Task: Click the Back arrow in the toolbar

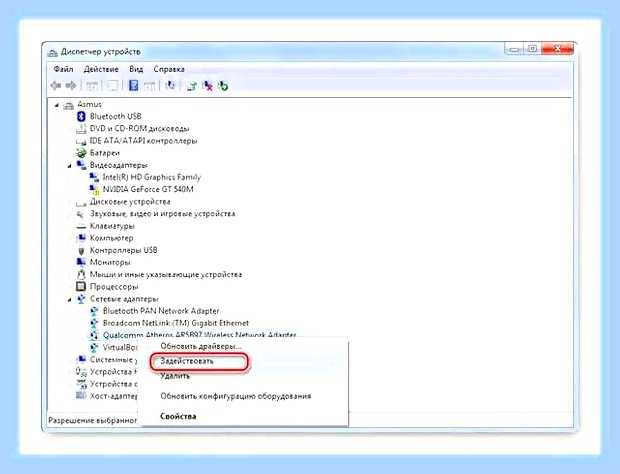Action: pyautogui.click(x=56, y=85)
